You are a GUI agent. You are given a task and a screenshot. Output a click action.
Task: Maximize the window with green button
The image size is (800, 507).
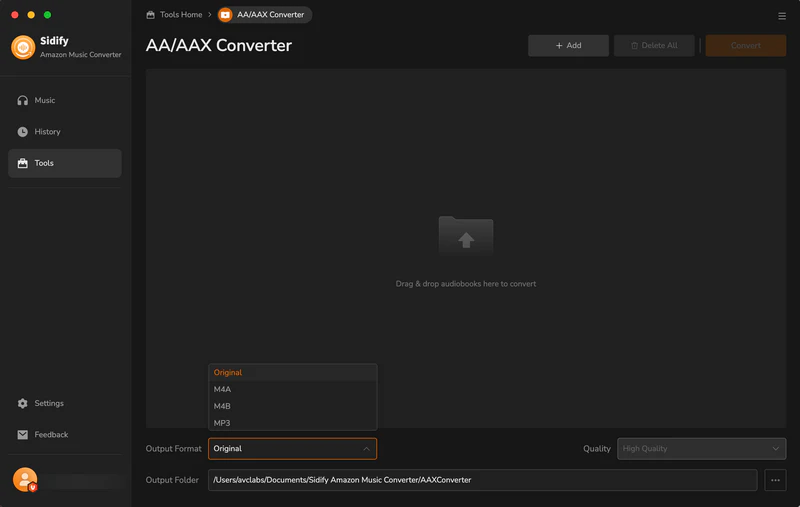pyautogui.click(x=47, y=15)
